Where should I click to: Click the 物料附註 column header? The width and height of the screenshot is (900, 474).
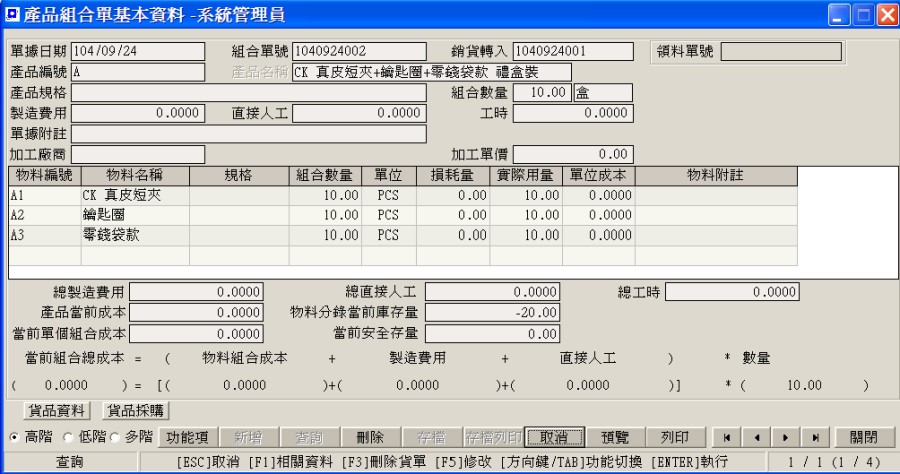[x=716, y=176]
